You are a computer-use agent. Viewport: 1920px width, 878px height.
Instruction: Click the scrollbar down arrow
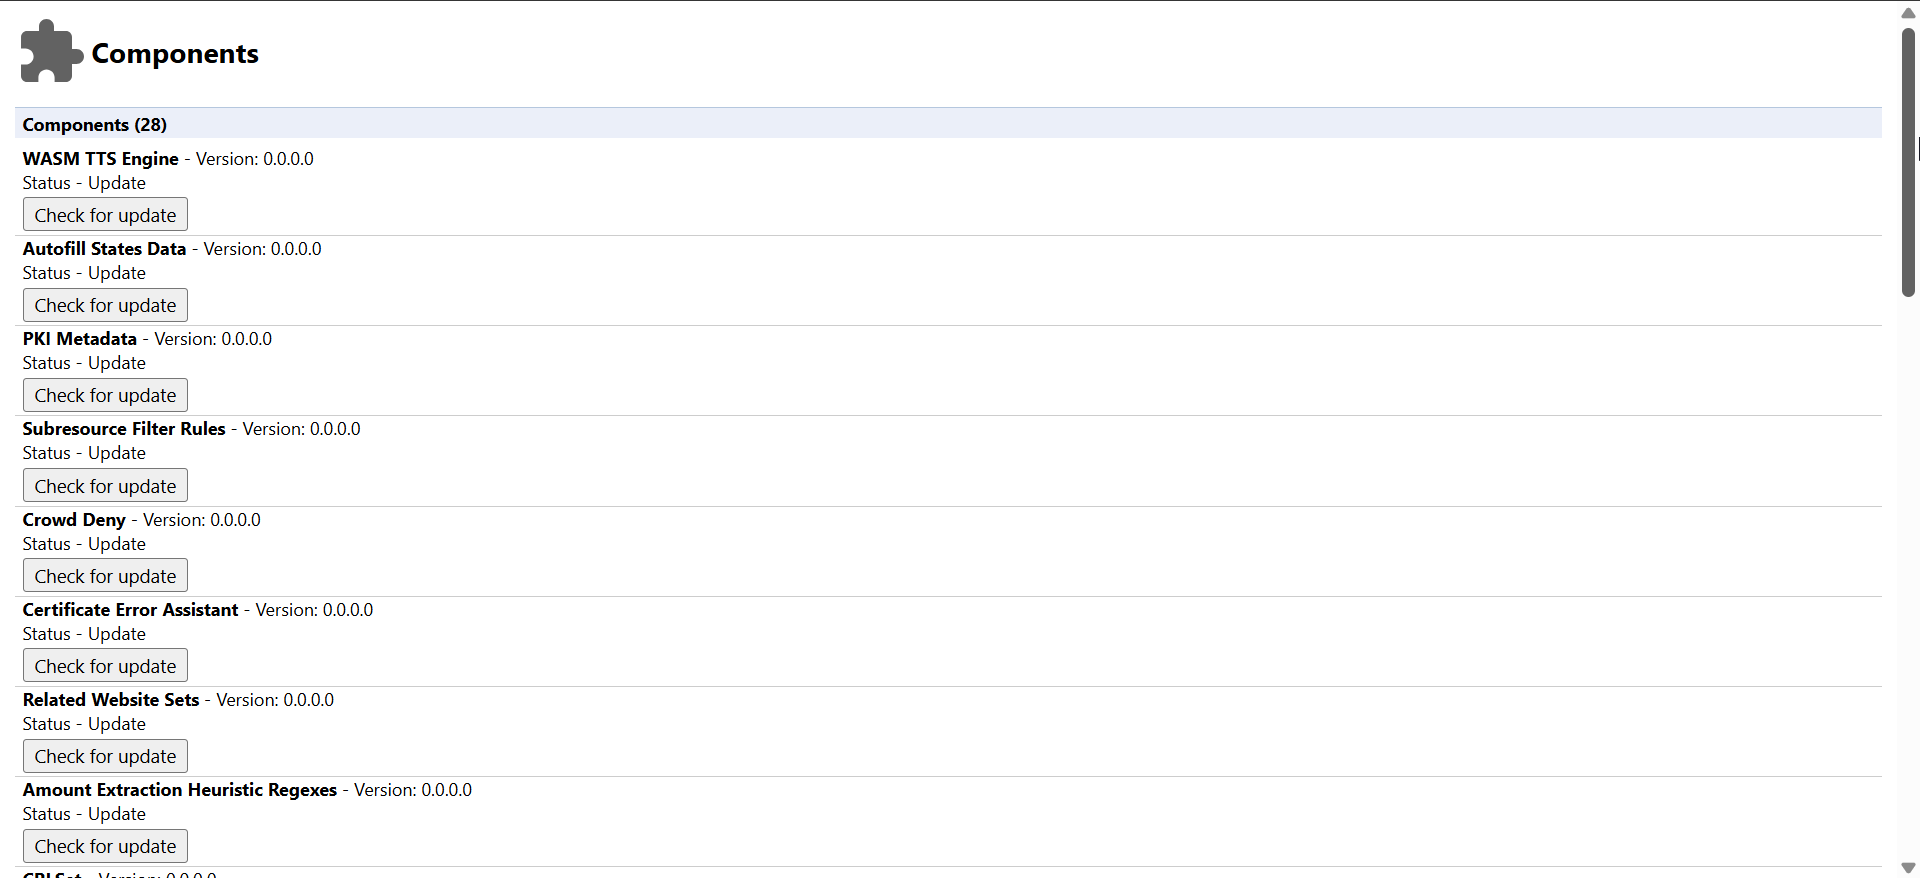(1908, 868)
